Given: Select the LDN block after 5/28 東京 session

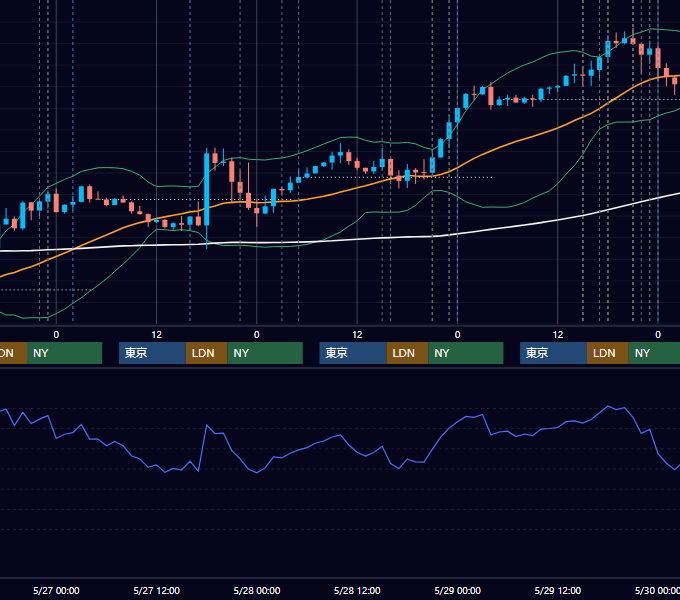Looking at the screenshot, I should 407,353.
